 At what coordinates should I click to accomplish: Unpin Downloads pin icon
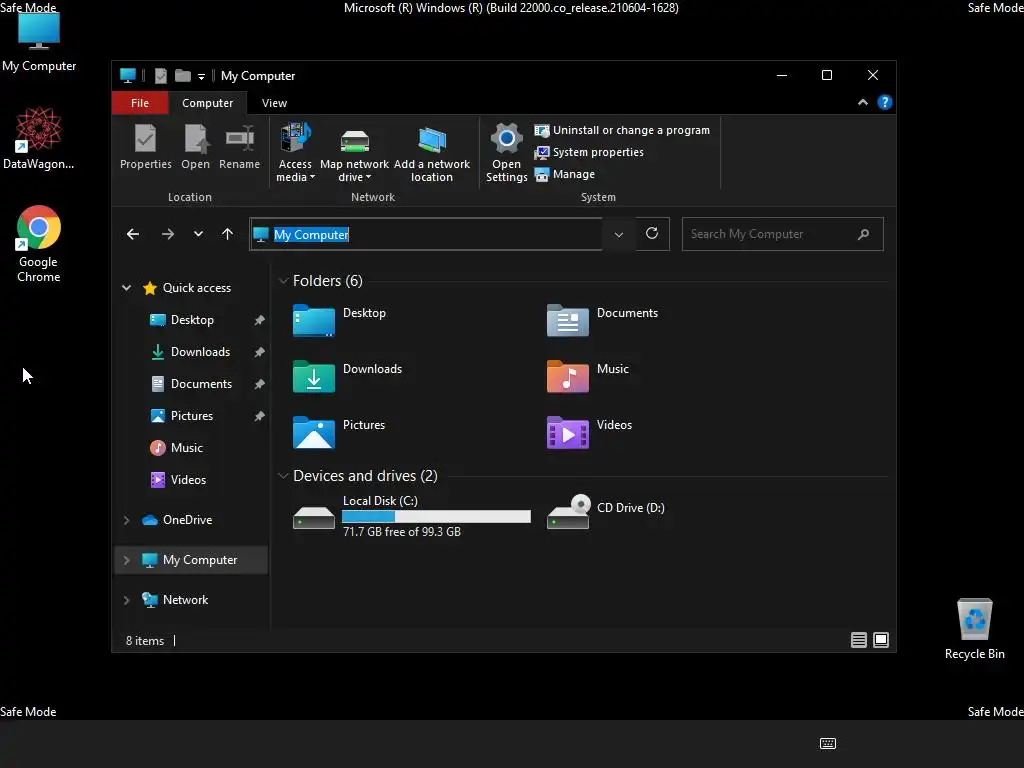tap(259, 352)
